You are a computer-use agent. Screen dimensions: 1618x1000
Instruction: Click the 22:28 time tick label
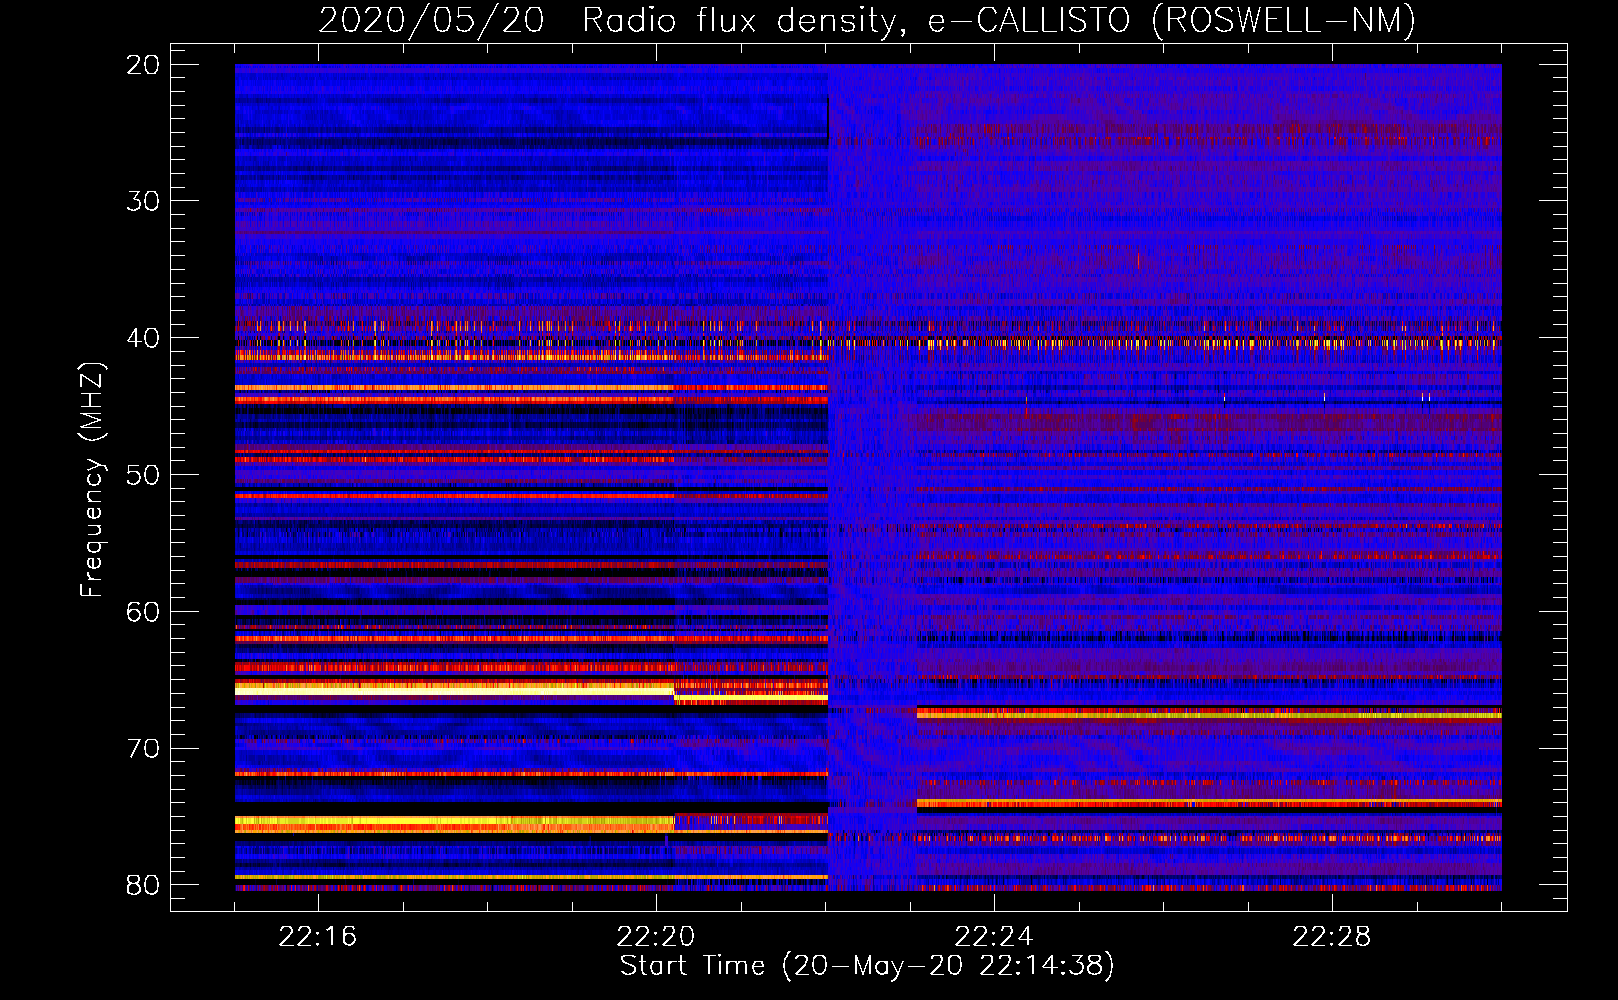point(1332,937)
